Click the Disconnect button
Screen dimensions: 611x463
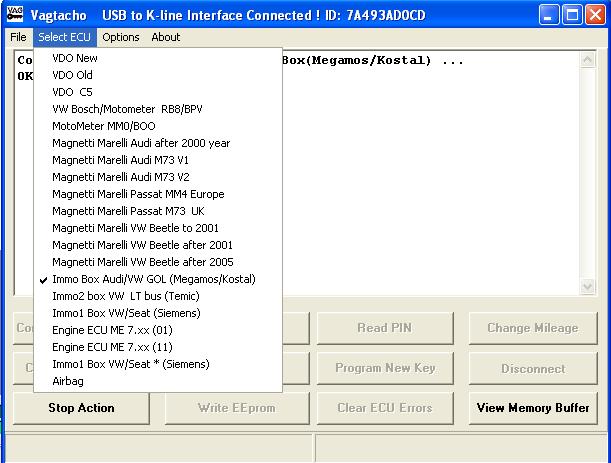click(x=533, y=368)
